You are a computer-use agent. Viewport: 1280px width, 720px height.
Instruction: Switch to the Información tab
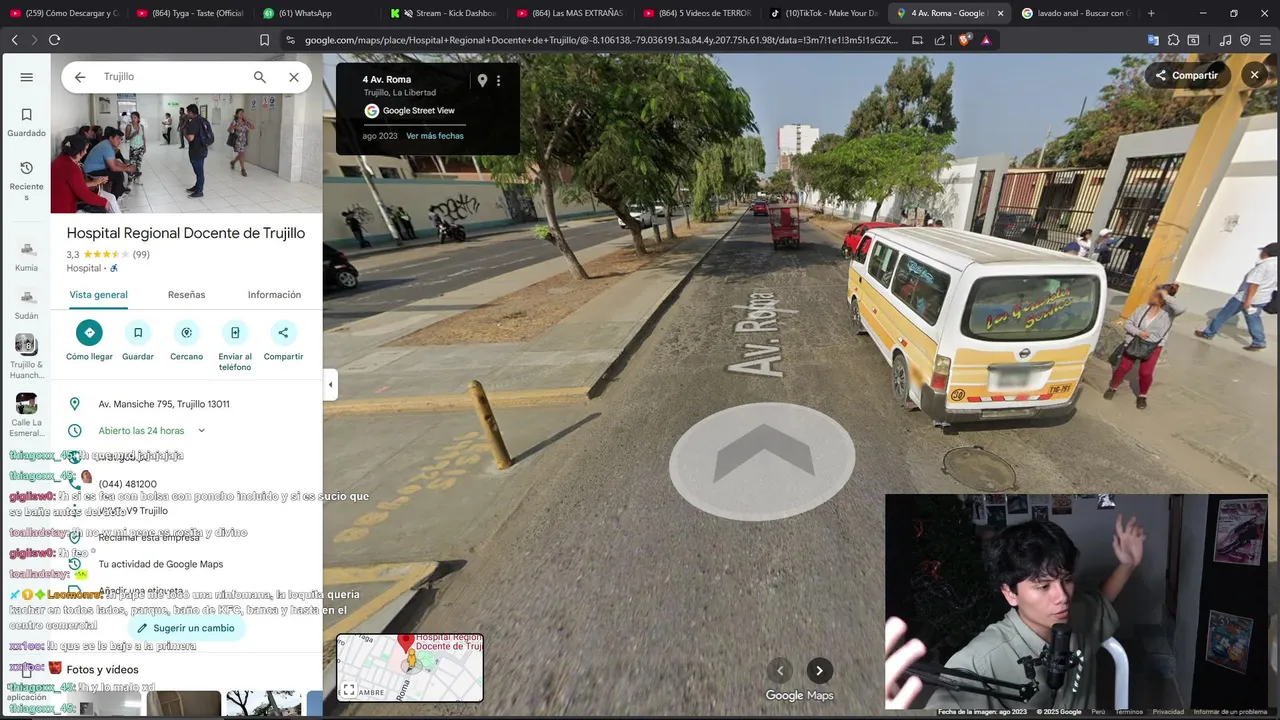click(x=274, y=295)
